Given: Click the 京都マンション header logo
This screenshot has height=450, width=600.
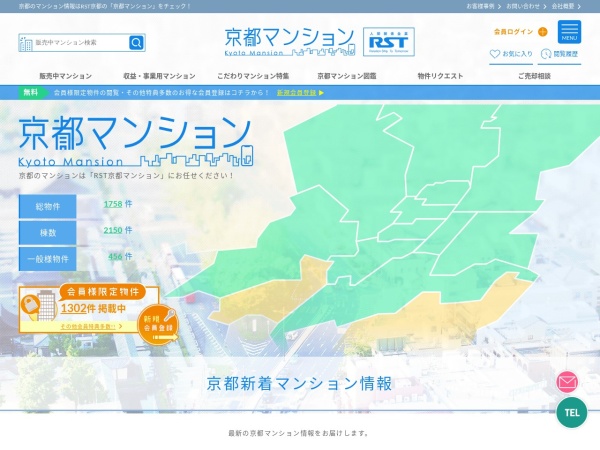Looking at the screenshot, I should 290,42.
